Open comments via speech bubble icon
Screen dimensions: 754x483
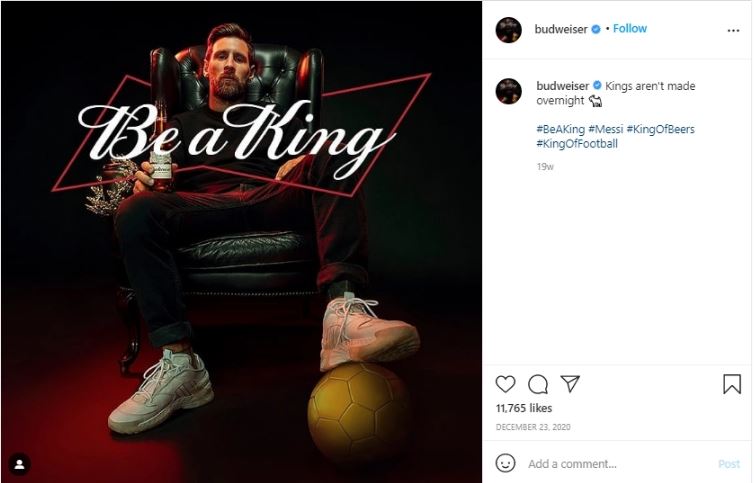538,384
